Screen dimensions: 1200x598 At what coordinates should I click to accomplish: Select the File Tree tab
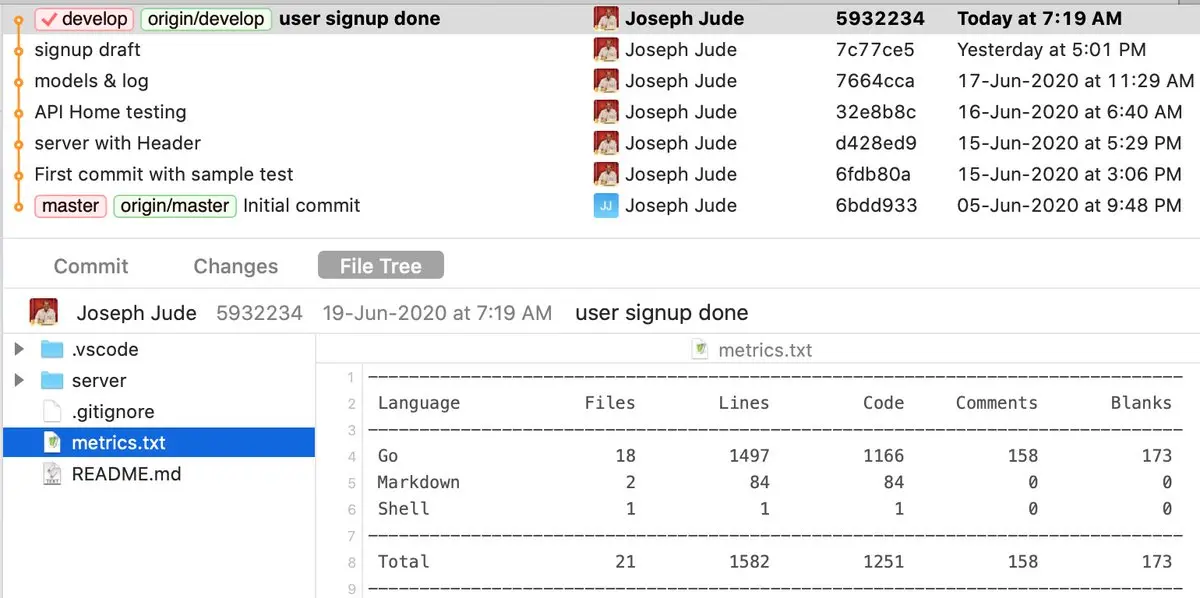380,266
